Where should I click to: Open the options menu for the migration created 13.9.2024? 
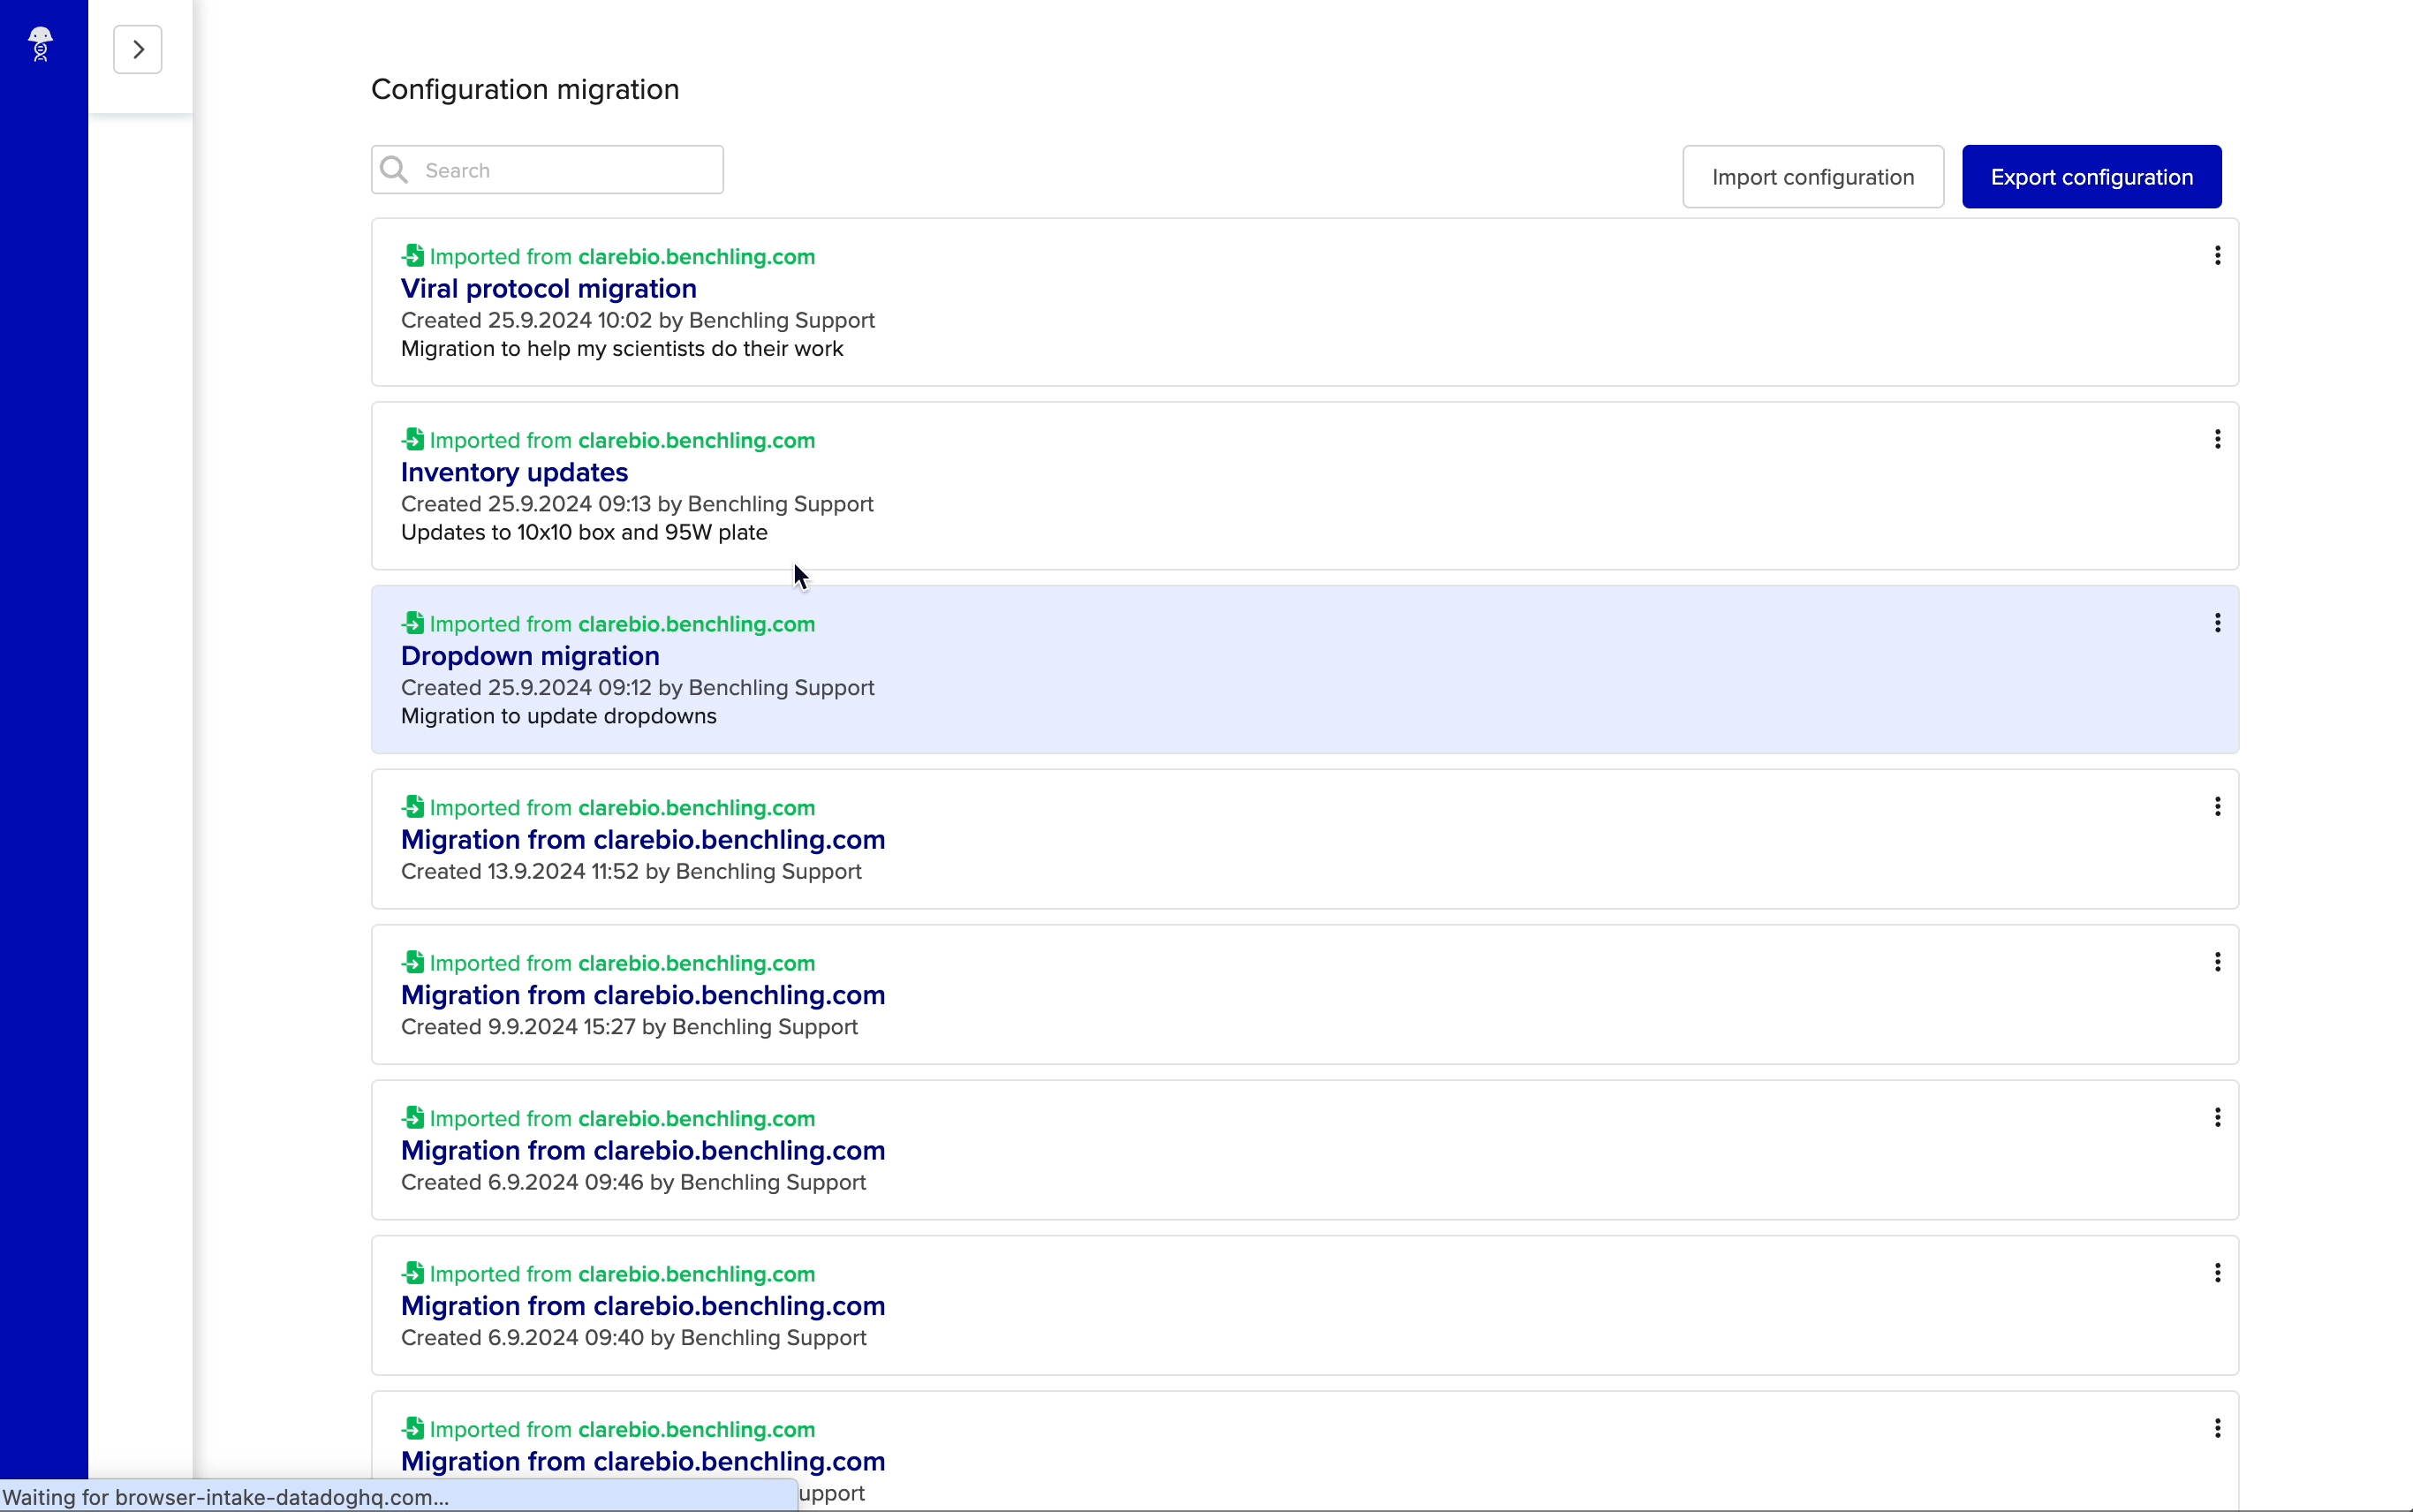(2216, 806)
